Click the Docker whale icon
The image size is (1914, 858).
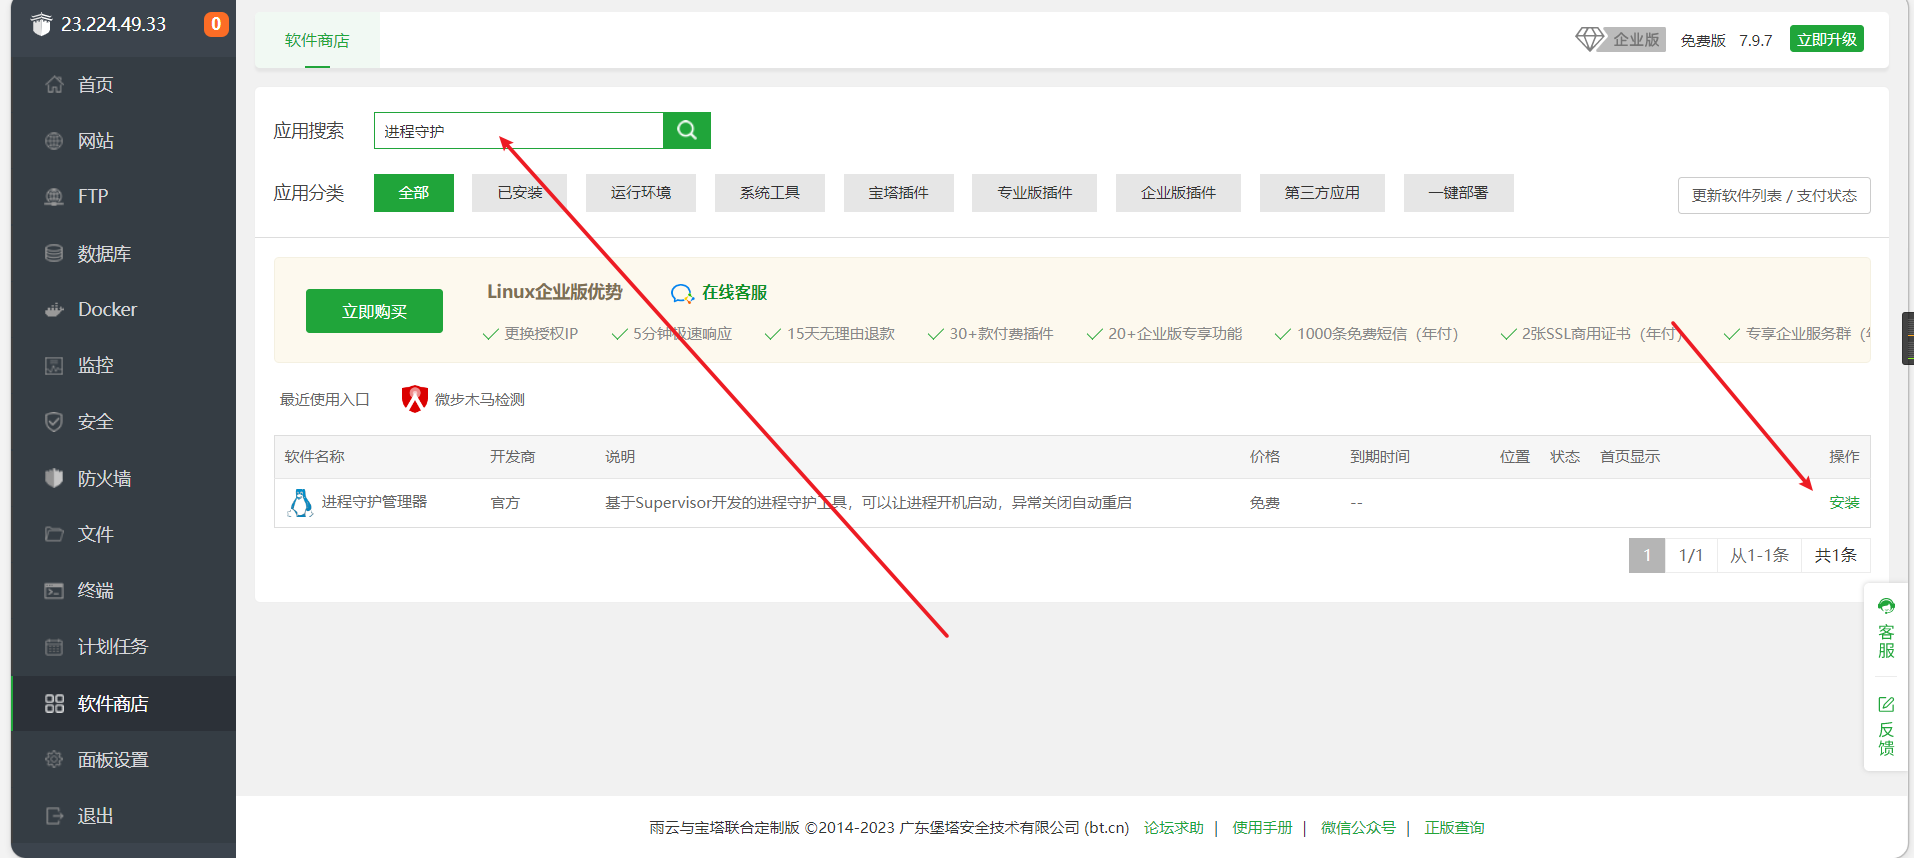pos(54,310)
